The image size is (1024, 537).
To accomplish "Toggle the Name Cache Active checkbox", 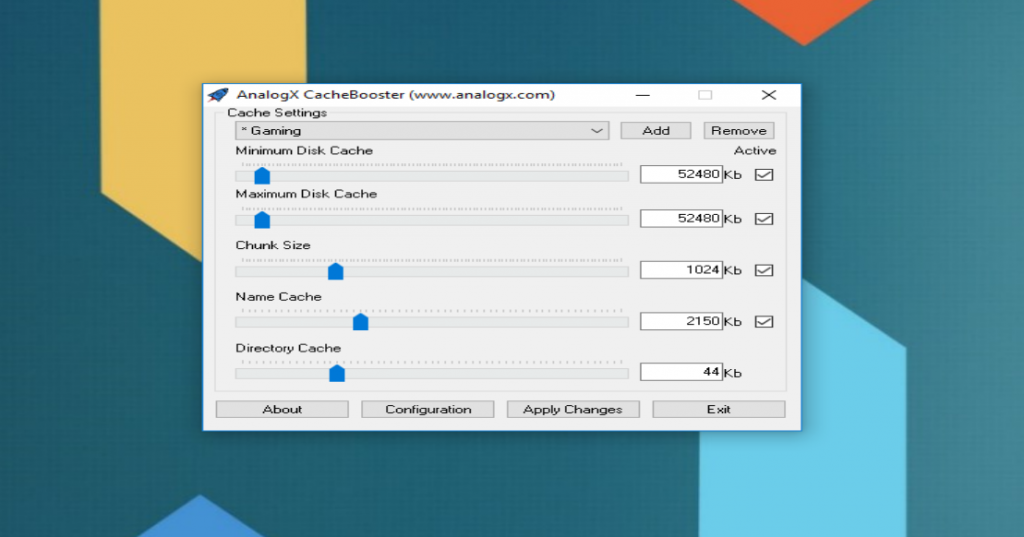I will coord(764,321).
